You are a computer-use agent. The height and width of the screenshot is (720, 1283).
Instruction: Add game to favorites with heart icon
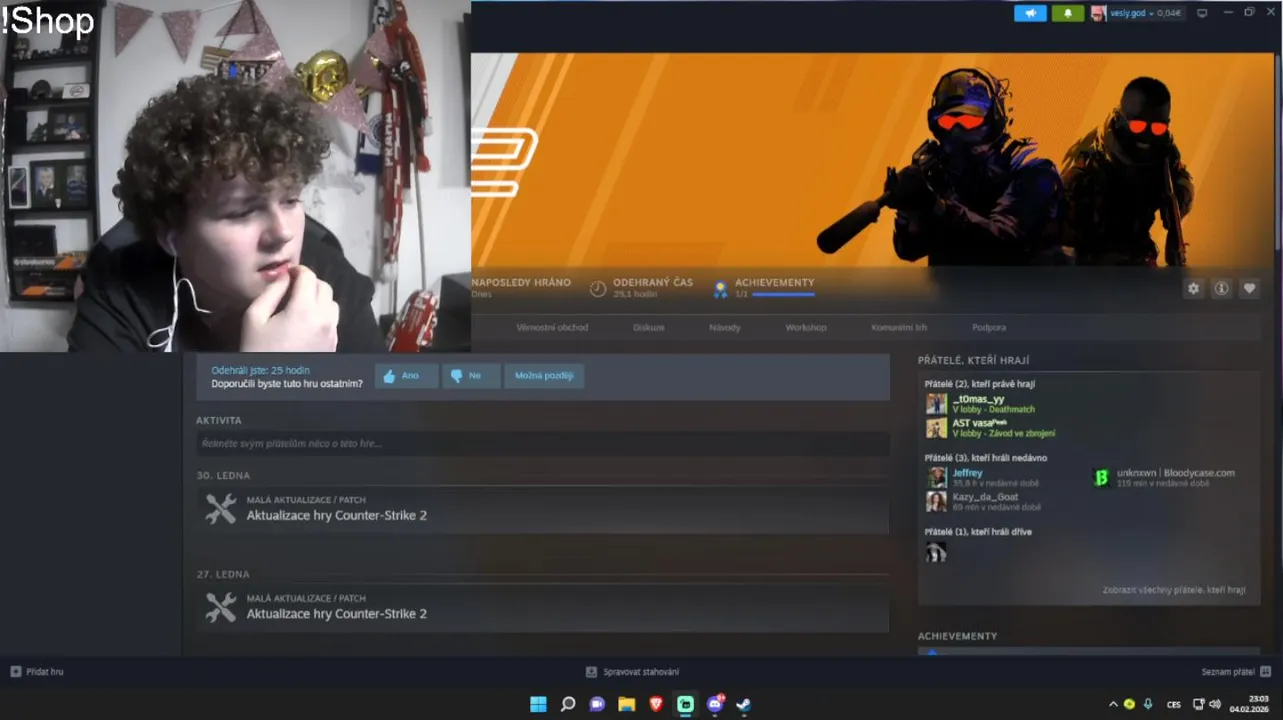(1249, 288)
